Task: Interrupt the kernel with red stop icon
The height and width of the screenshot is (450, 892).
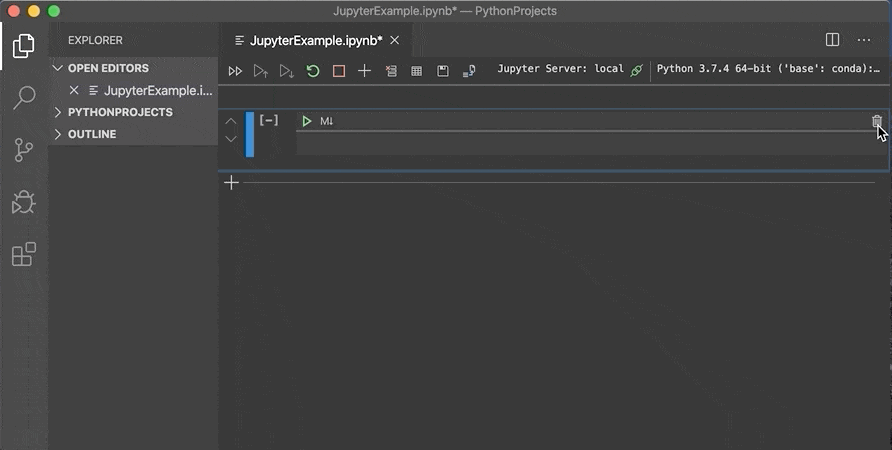Action: pyautogui.click(x=338, y=71)
